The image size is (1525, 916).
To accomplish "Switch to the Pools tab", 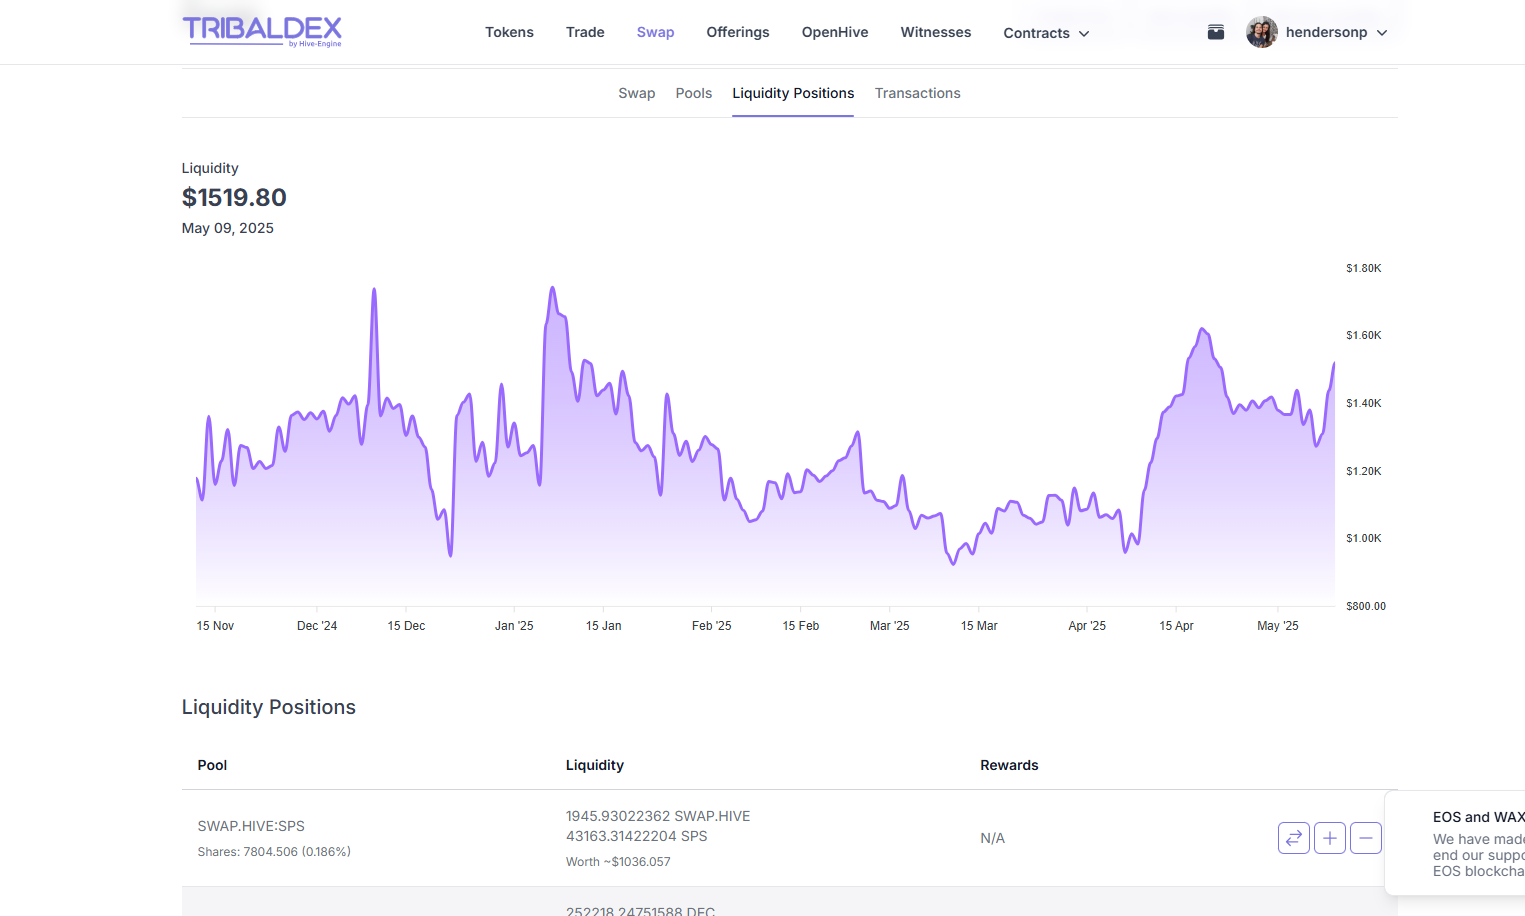I will pyautogui.click(x=694, y=93).
